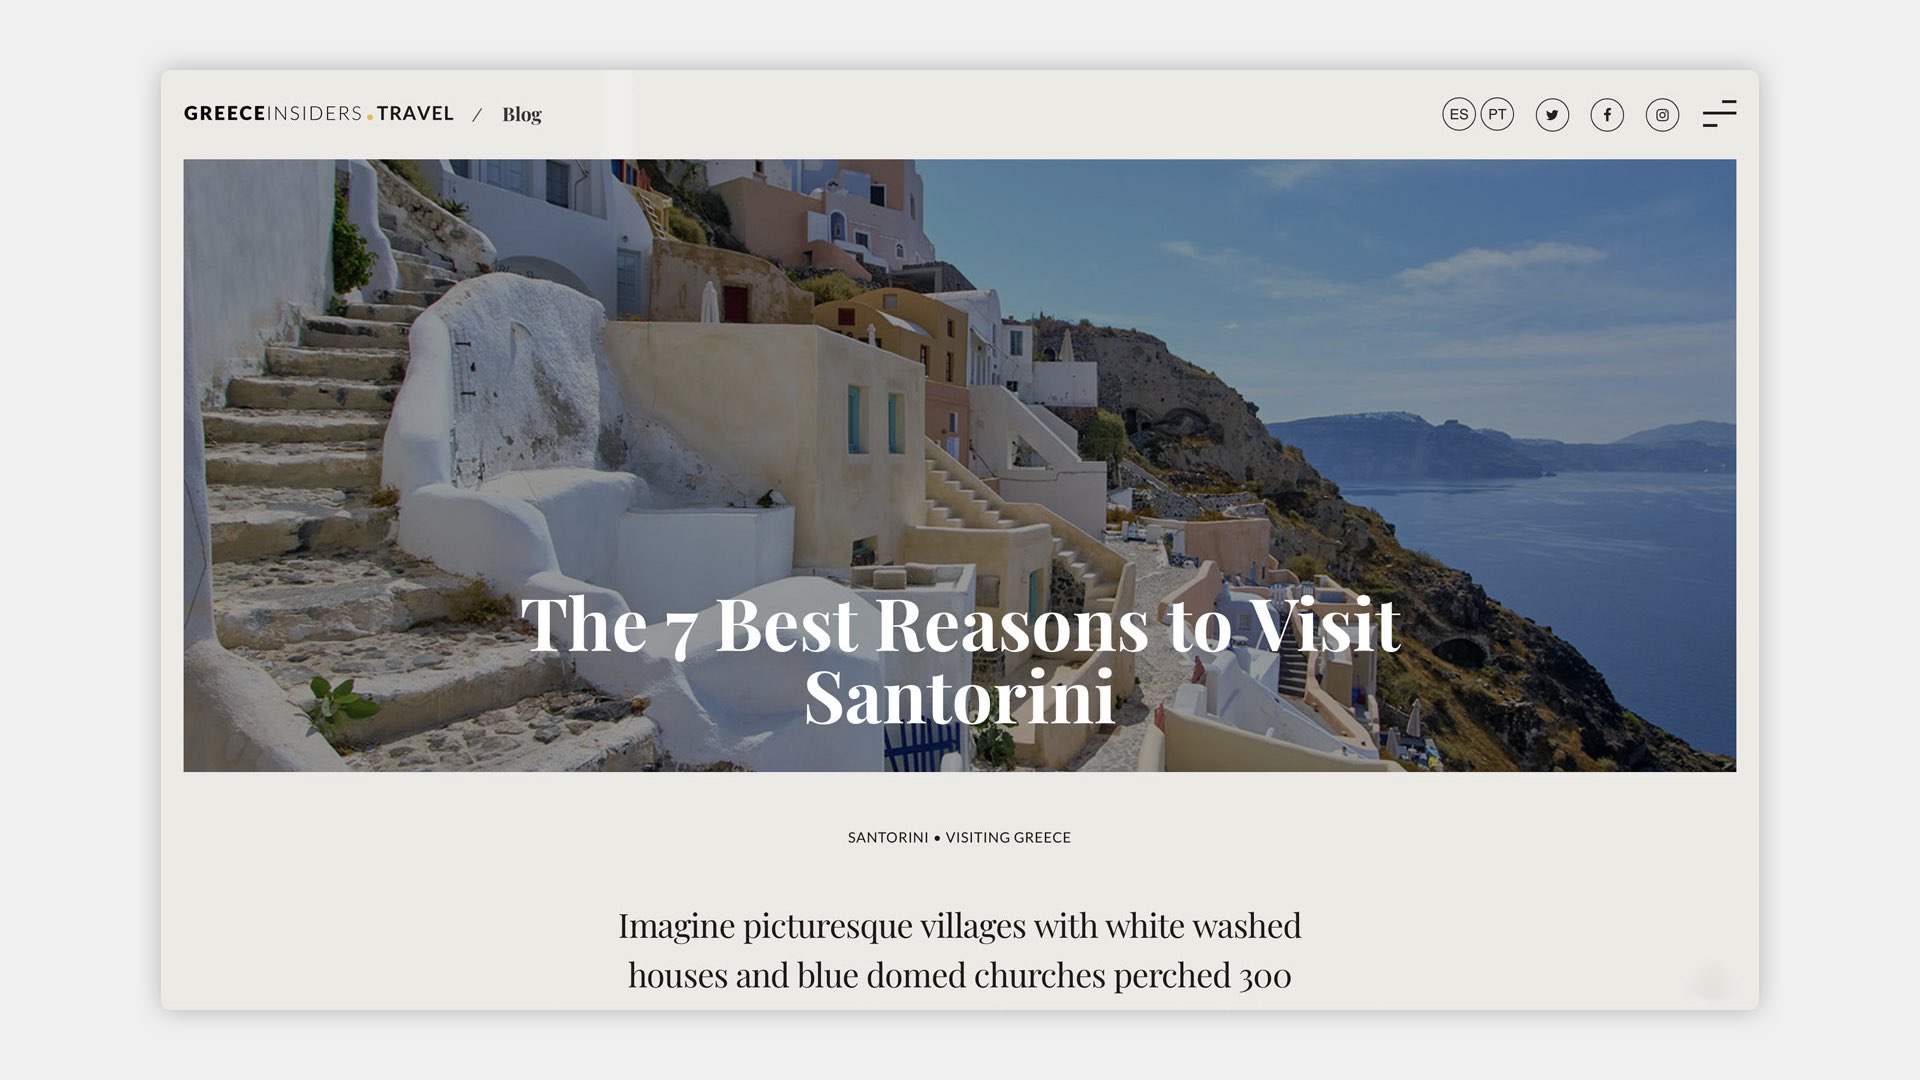Open the Twitter profile icon

[x=1552, y=115]
